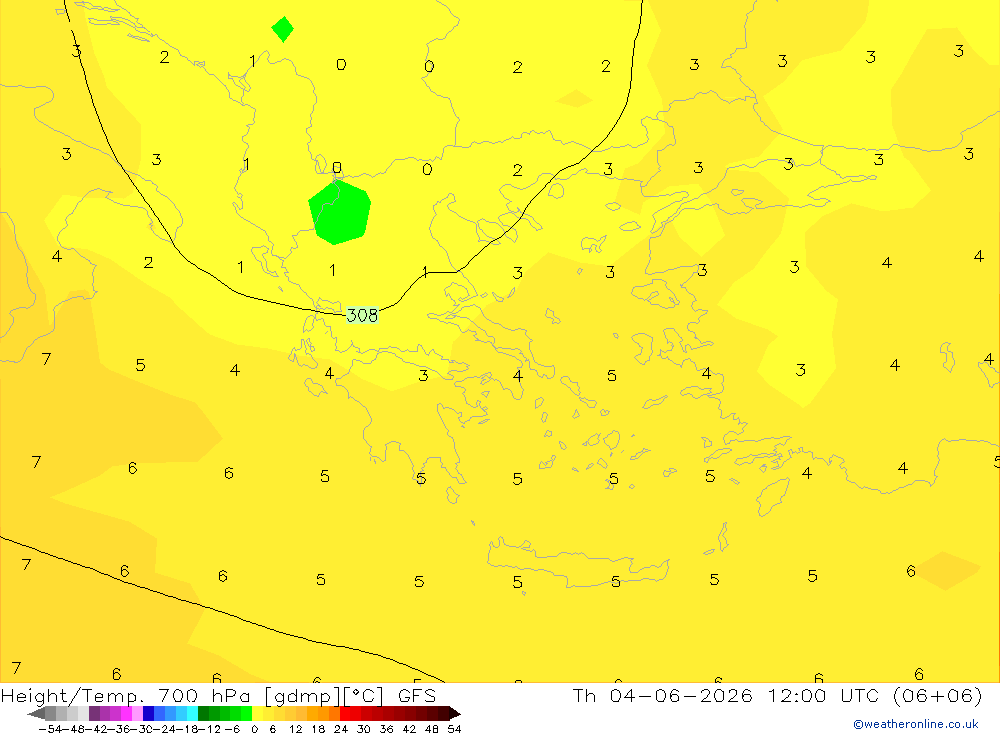Click the left gray arrow end of color scale
This screenshot has height=733, width=1000.
point(36,713)
